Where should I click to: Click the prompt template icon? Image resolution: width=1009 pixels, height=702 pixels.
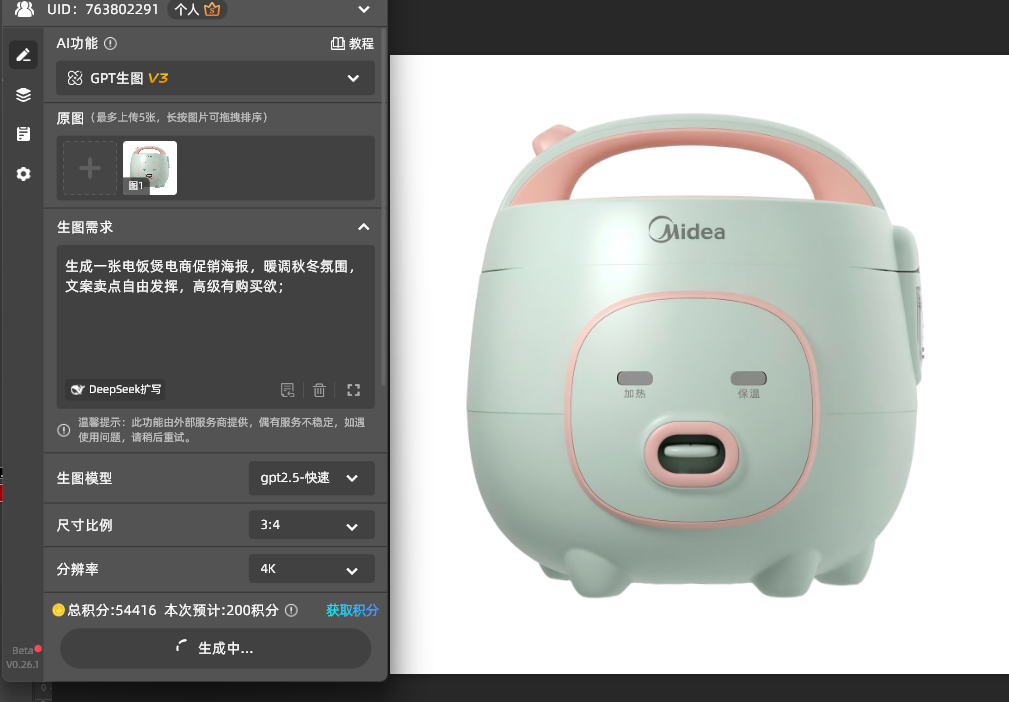coord(287,389)
